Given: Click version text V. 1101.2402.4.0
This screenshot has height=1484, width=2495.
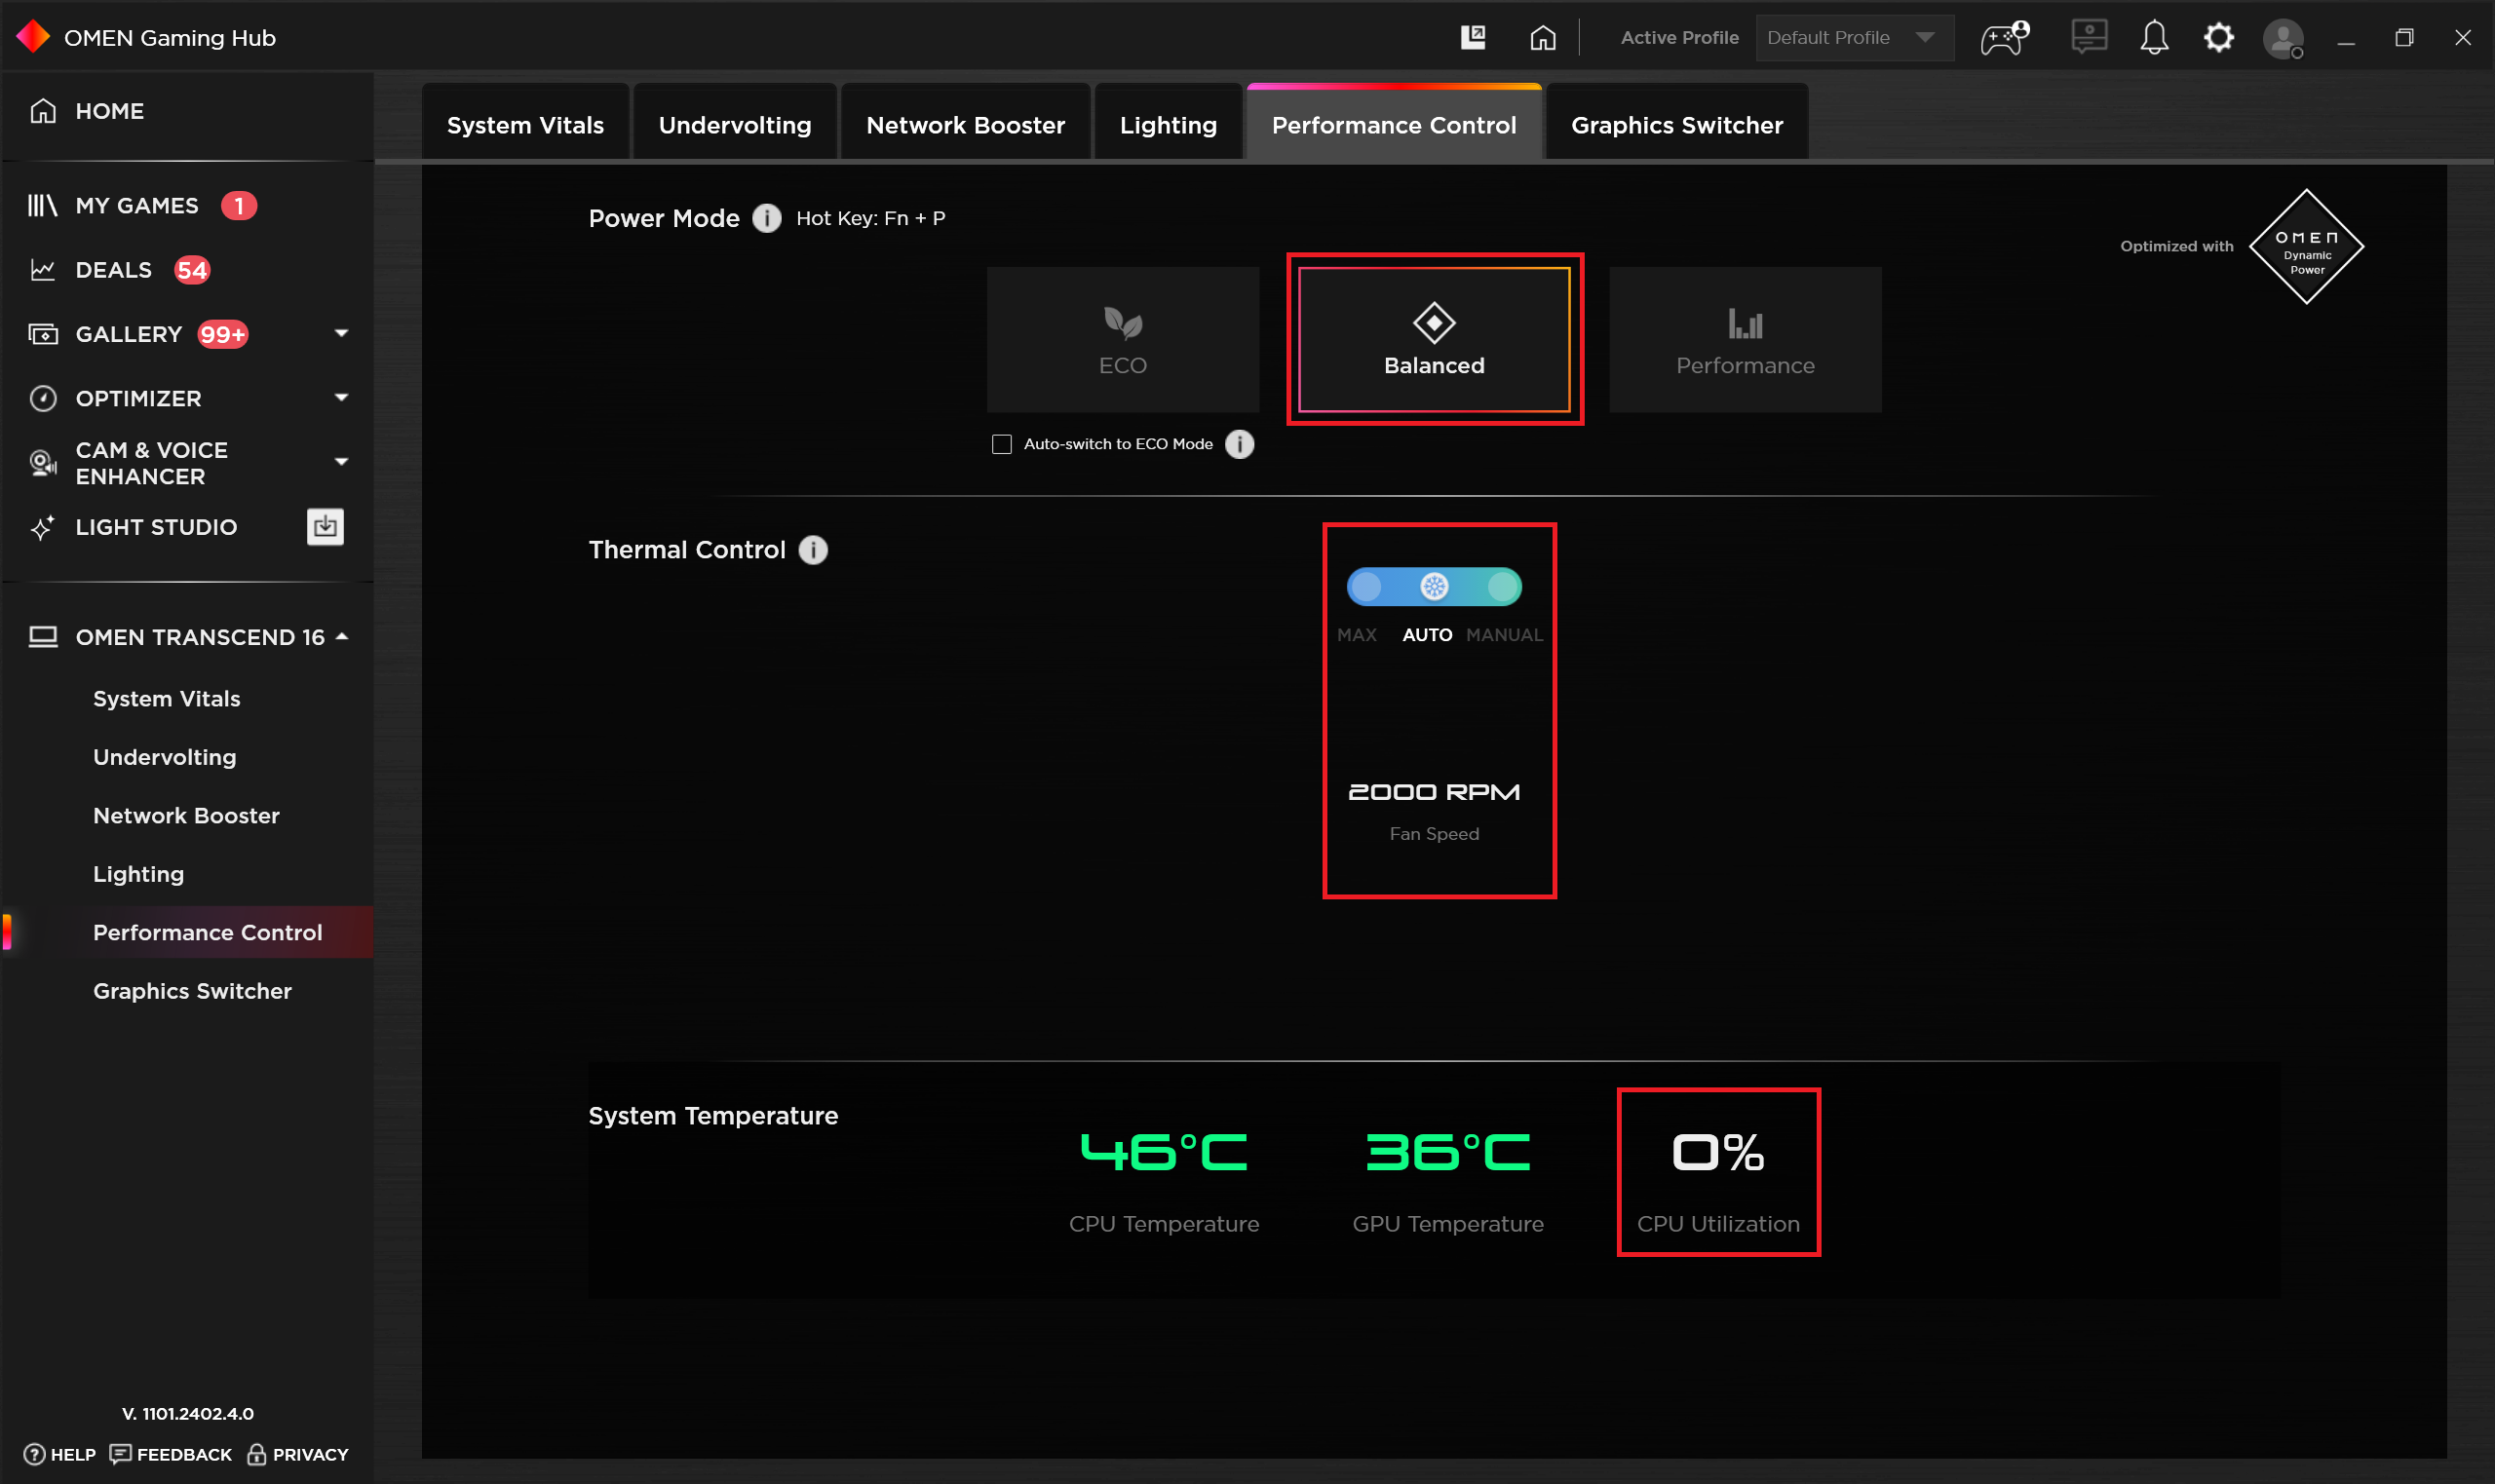Looking at the screenshot, I should (x=188, y=1413).
